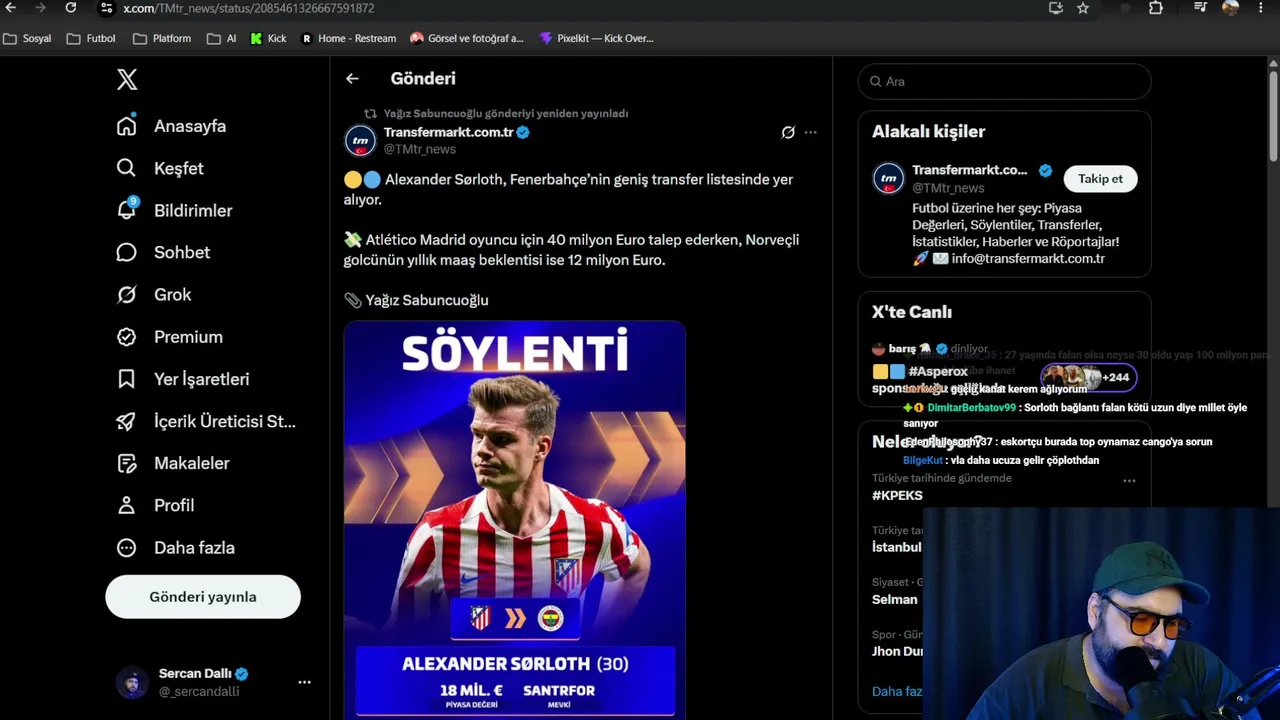The height and width of the screenshot is (720, 1280).
Task: Focus the Ara search field
Action: pos(1004,81)
